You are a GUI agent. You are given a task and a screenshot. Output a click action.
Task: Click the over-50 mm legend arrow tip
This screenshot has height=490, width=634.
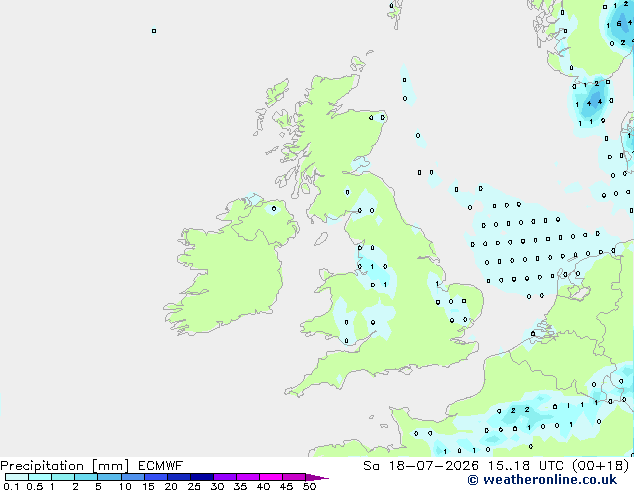[317, 477]
